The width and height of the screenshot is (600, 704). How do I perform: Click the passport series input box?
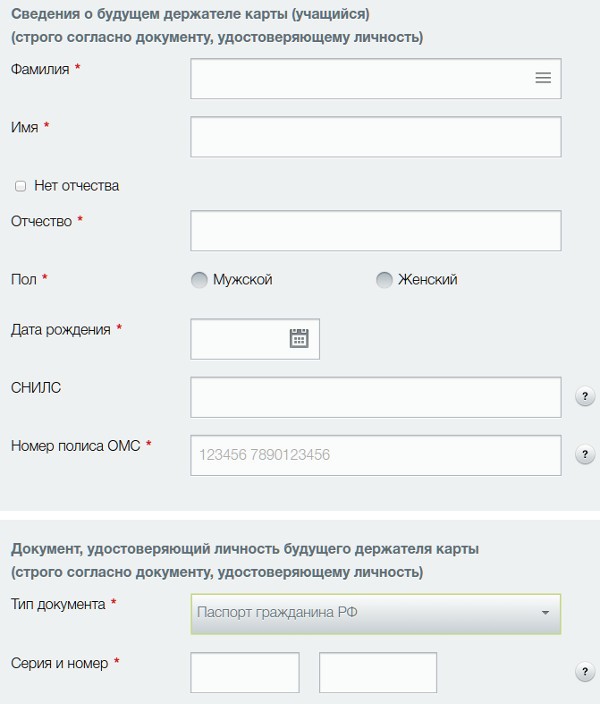coord(245,673)
